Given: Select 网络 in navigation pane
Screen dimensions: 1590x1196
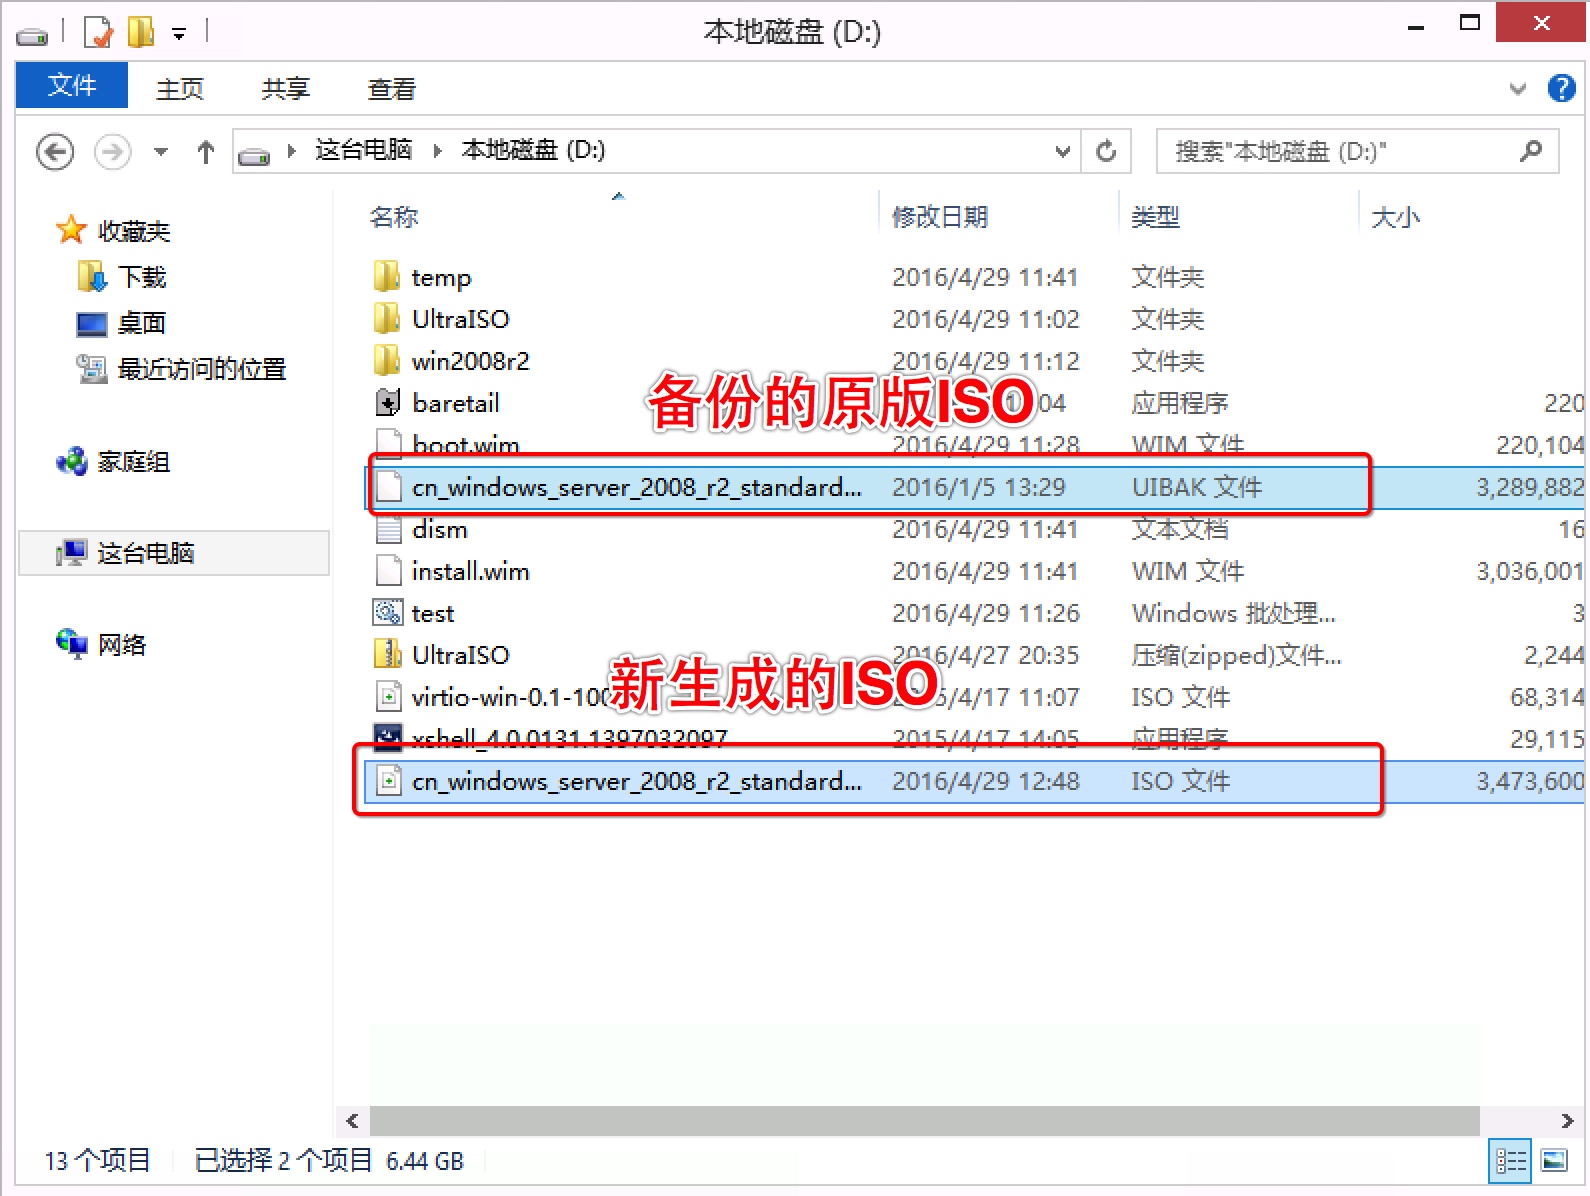Looking at the screenshot, I should coord(121,645).
